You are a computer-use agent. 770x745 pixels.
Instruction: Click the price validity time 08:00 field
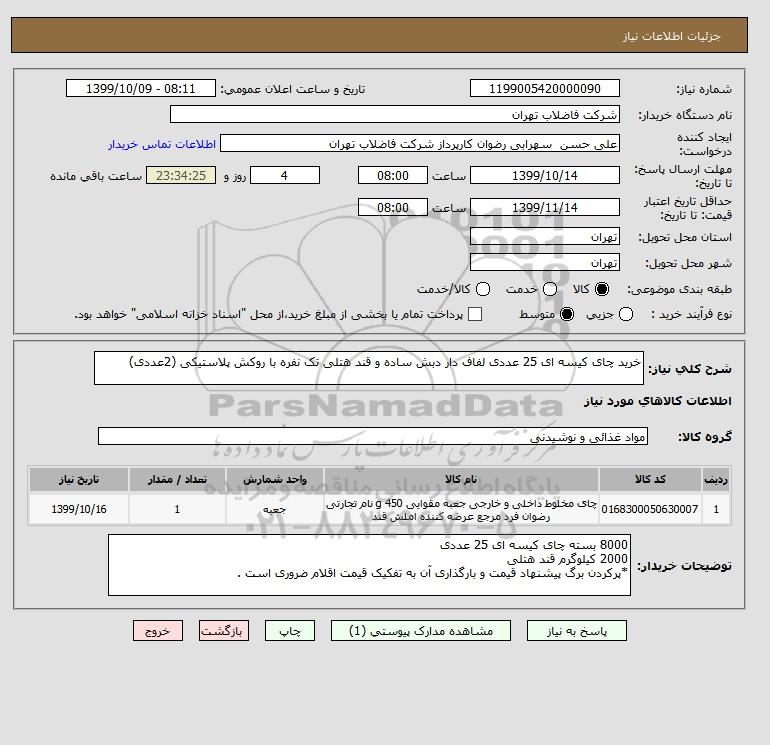point(393,207)
